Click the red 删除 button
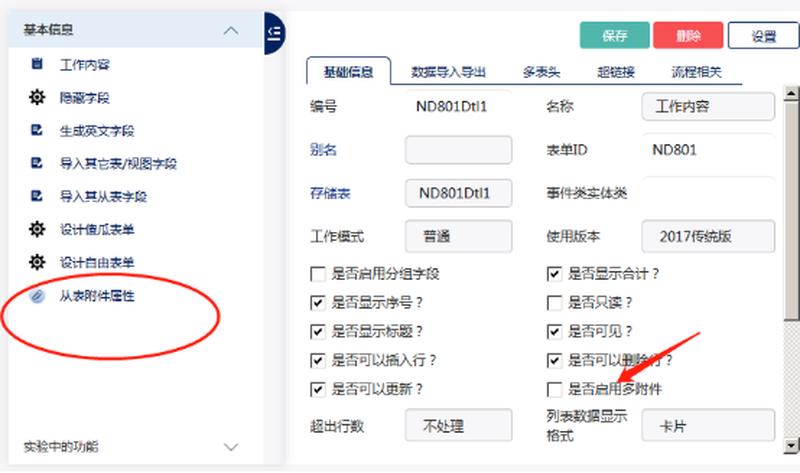 688,35
